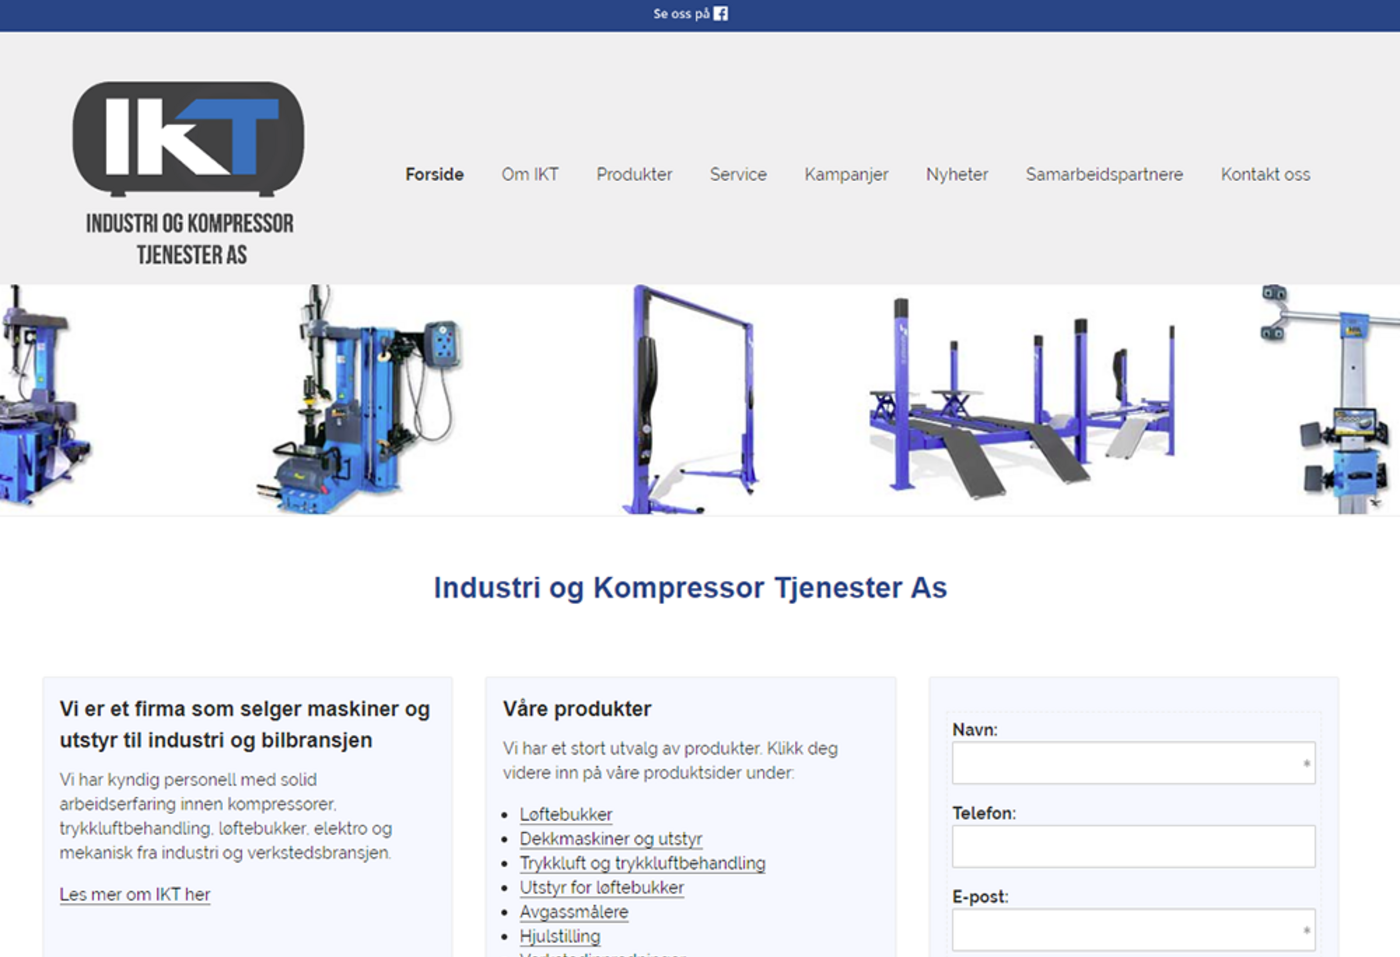Go to the Om IKT page
The width and height of the screenshot is (1400, 957).
(530, 174)
